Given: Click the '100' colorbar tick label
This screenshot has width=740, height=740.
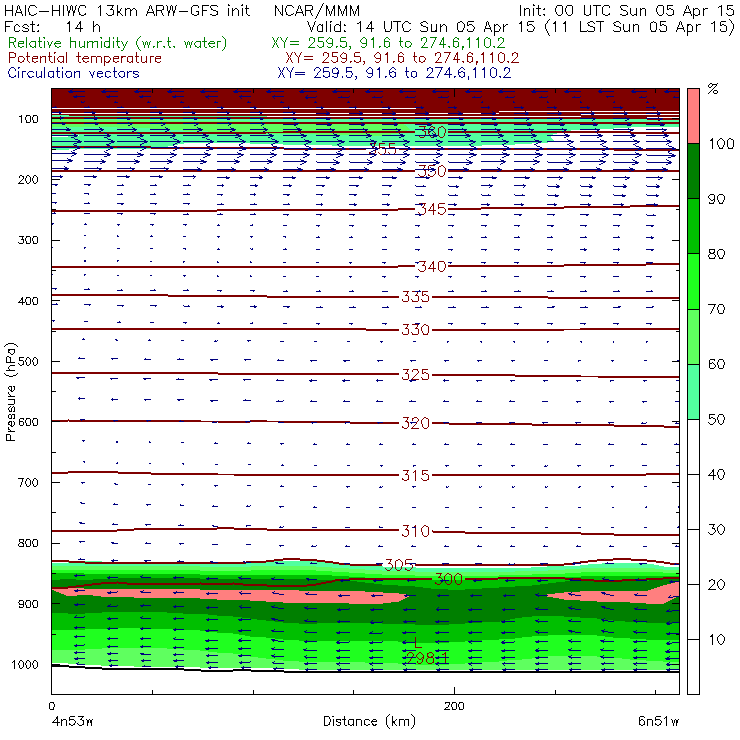Looking at the screenshot, I should pos(721,144).
